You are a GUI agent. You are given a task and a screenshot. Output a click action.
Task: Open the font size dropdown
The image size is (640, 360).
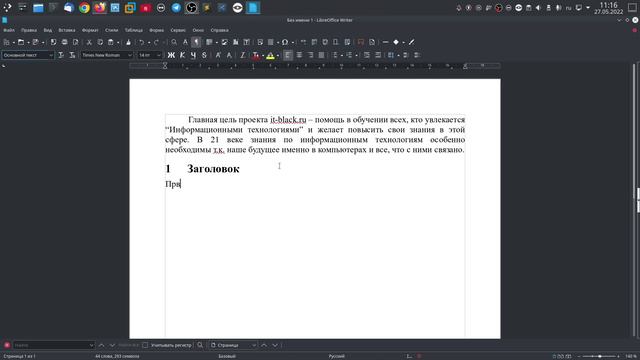pos(159,55)
